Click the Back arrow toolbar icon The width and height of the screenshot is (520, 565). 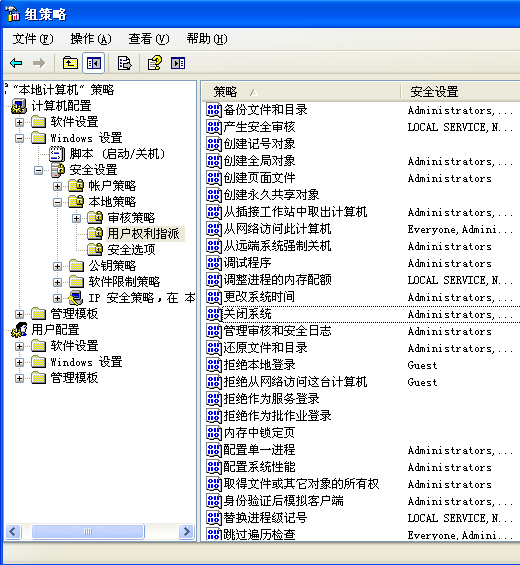point(16,63)
